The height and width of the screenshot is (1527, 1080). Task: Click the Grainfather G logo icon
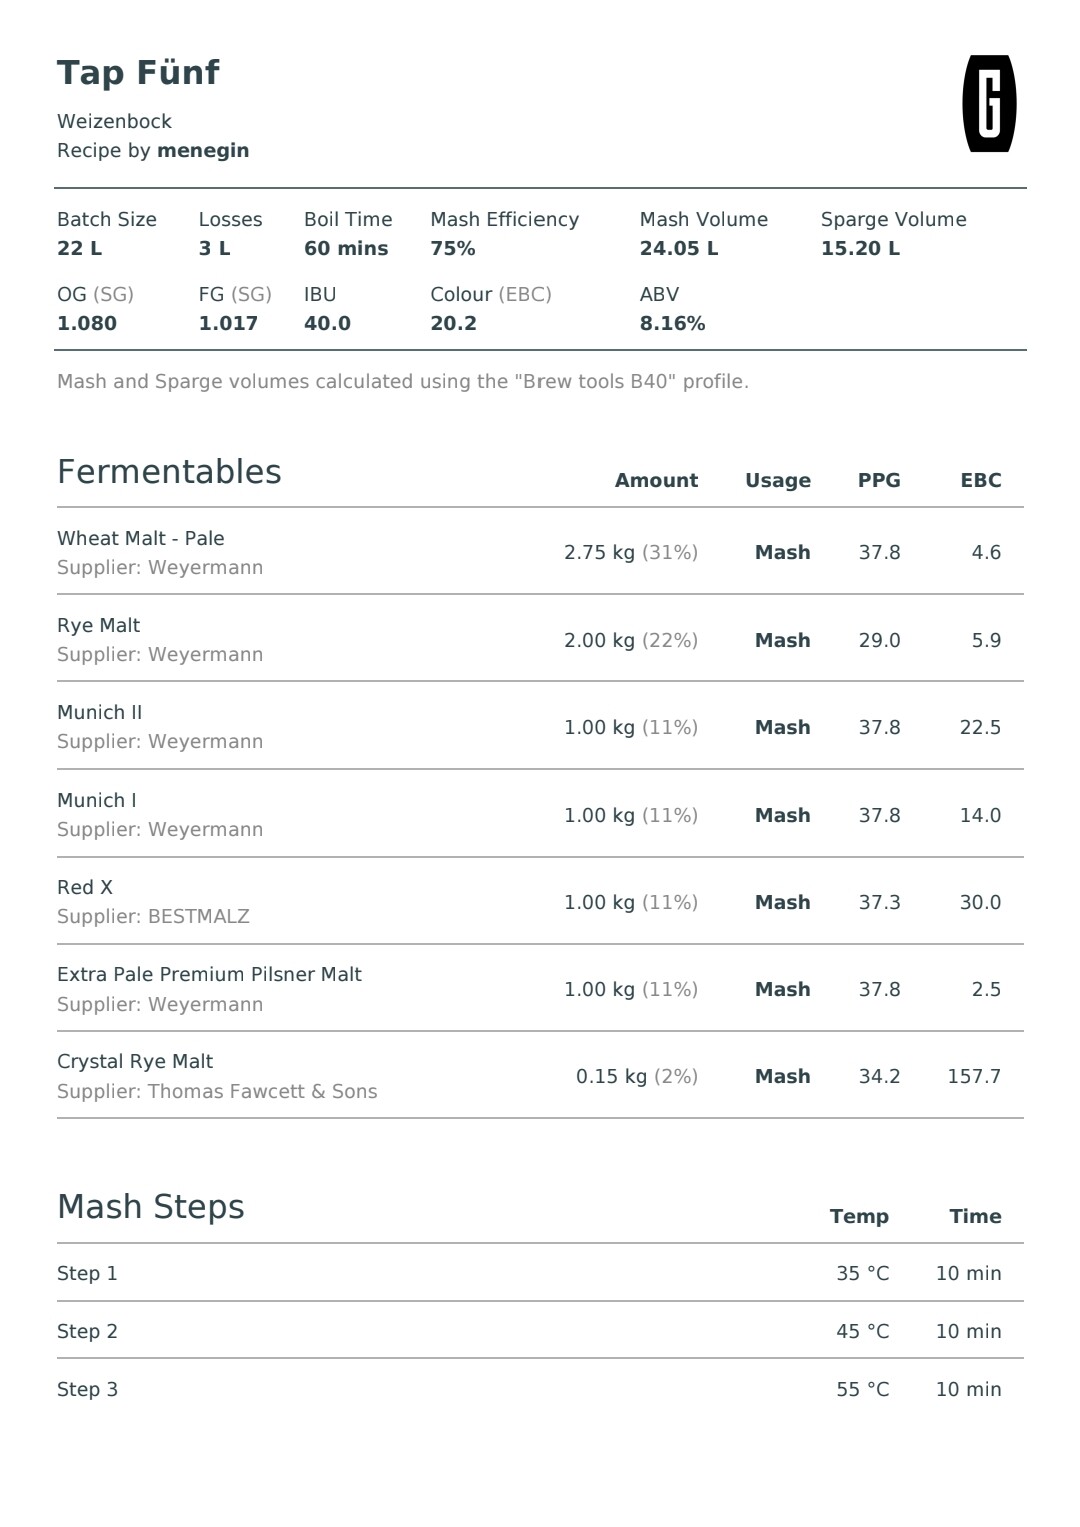pos(989,104)
